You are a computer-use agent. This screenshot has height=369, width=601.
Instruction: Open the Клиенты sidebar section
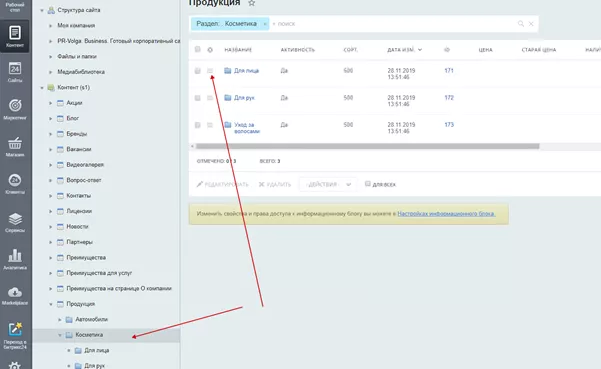15,184
